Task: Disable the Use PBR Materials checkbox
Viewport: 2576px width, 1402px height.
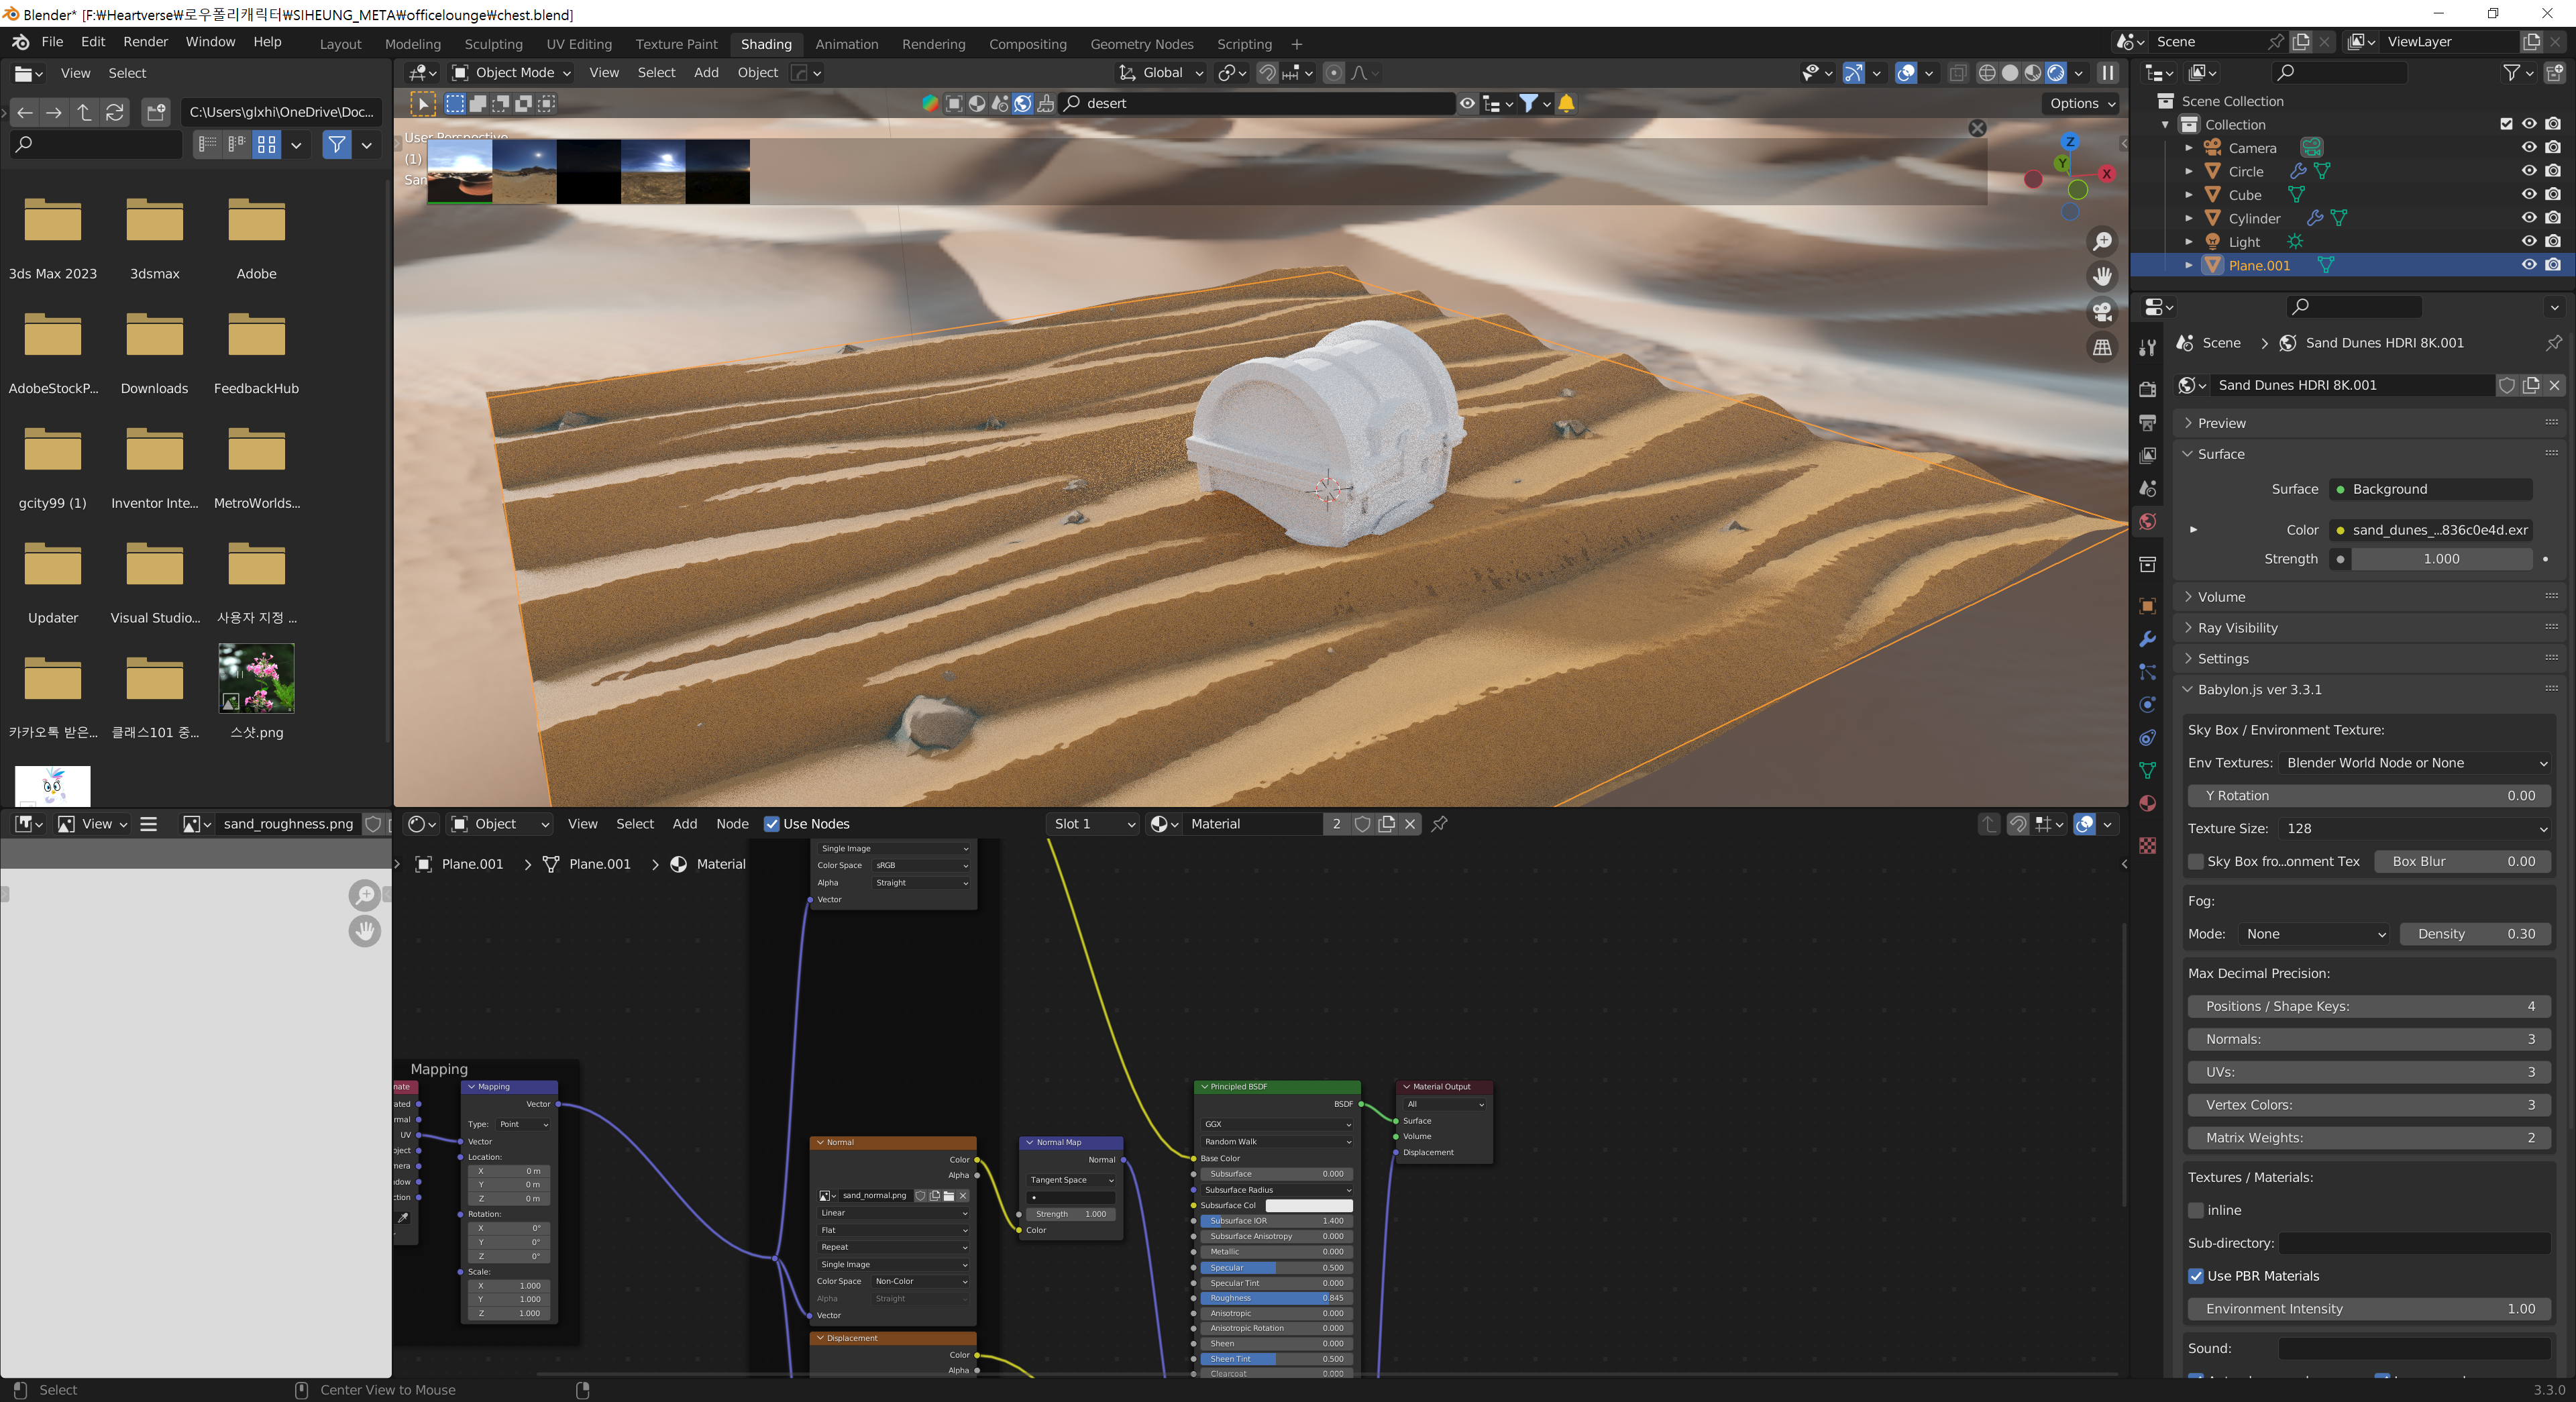Action: pyautogui.click(x=2195, y=1276)
